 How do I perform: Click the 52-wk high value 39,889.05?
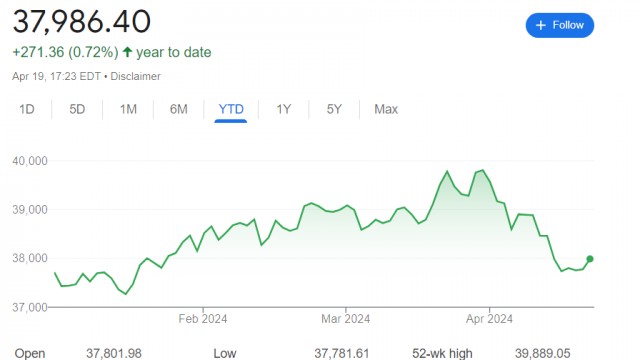(542, 353)
